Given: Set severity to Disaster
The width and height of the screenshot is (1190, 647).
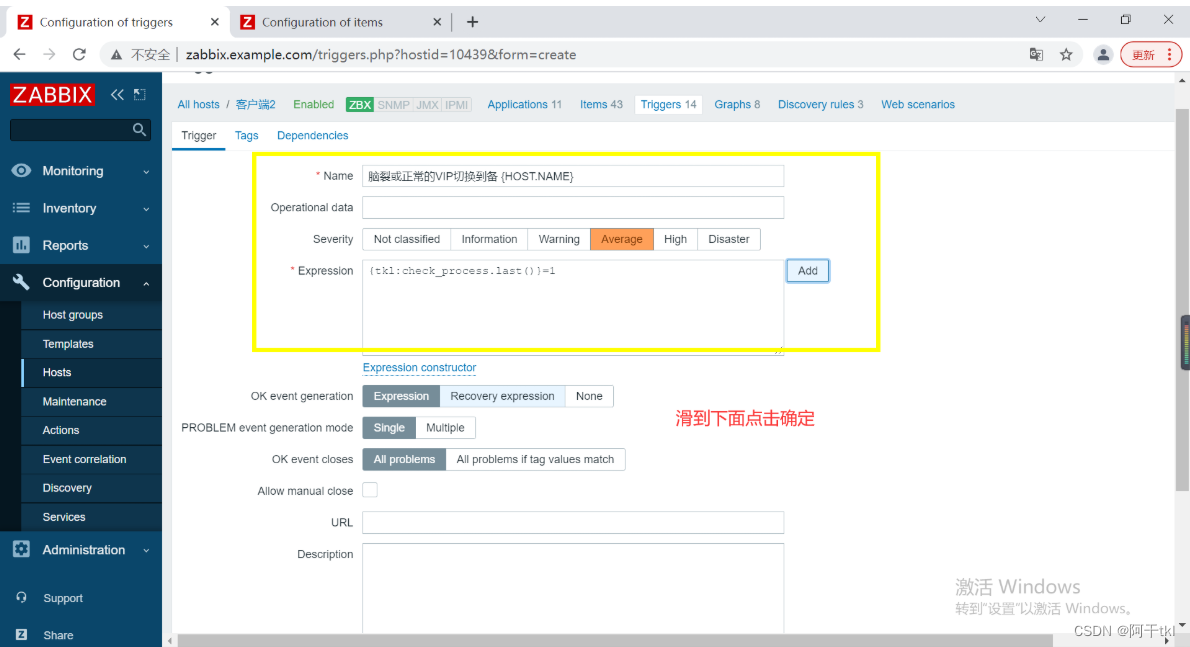Looking at the screenshot, I should (x=729, y=239).
